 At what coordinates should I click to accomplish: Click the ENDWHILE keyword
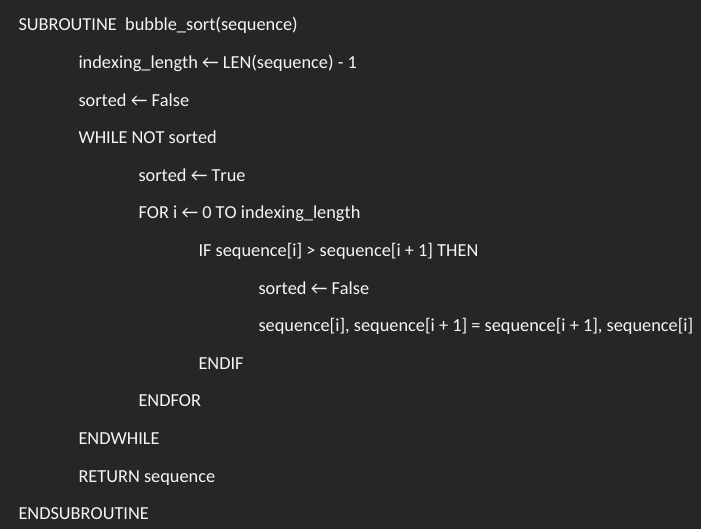118,438
